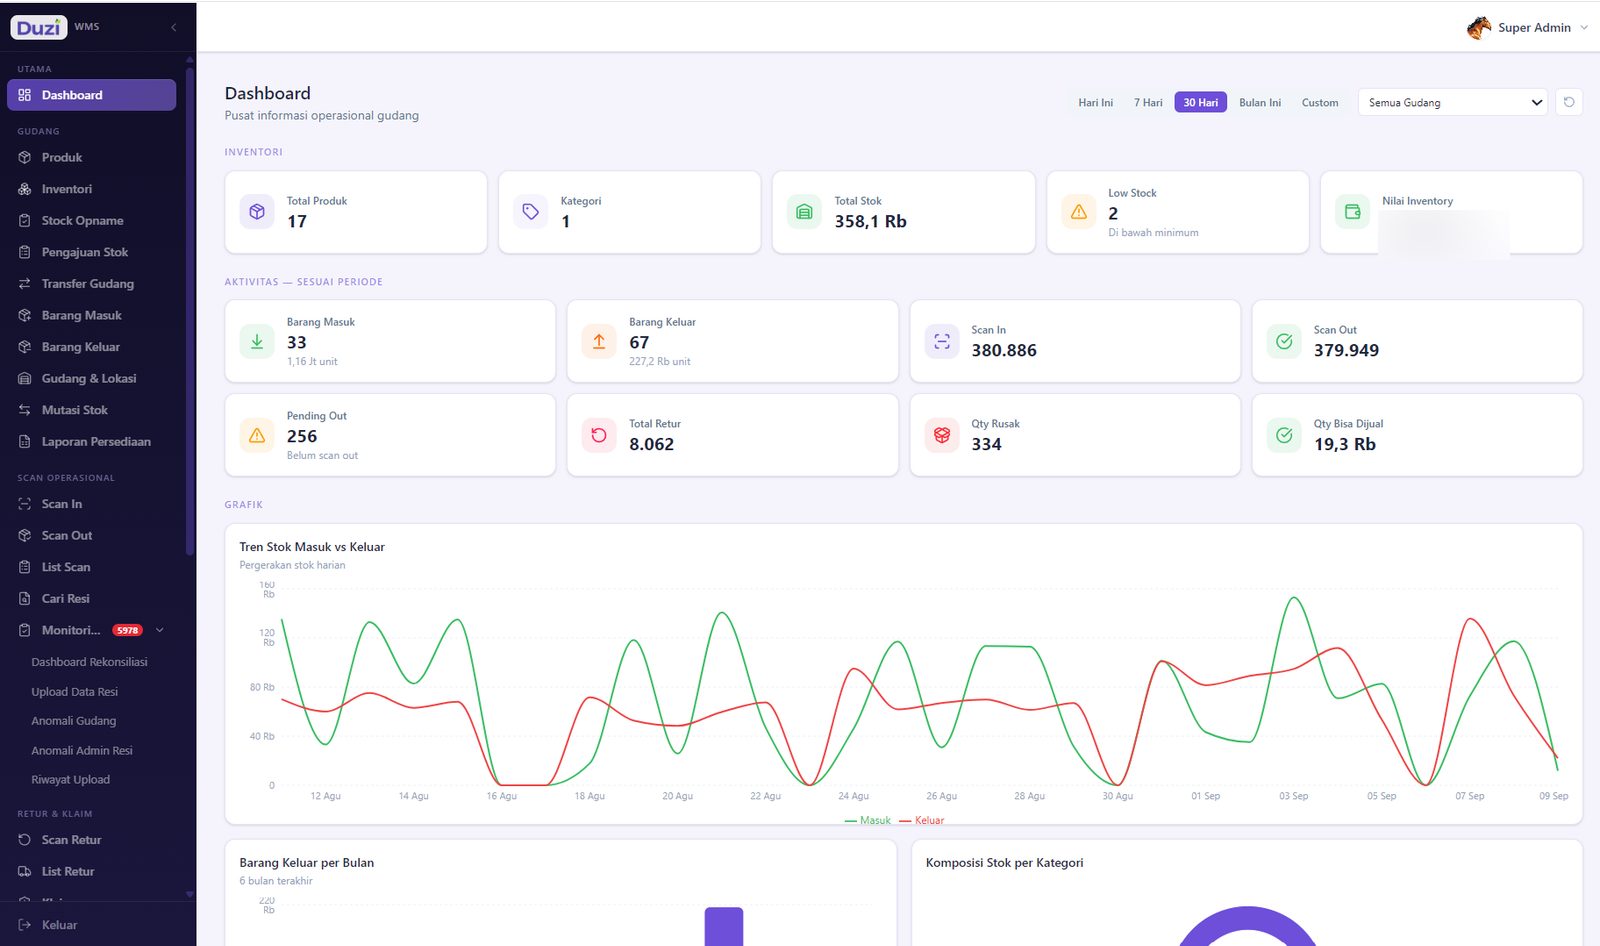Click the Transfer Gudang arrows icon
This screenshot has height=946, width=1600.
[x=25, y=284]
